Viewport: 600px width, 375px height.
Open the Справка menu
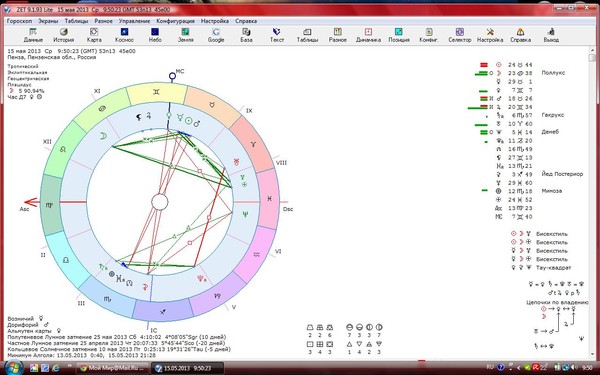click(246, 21)
